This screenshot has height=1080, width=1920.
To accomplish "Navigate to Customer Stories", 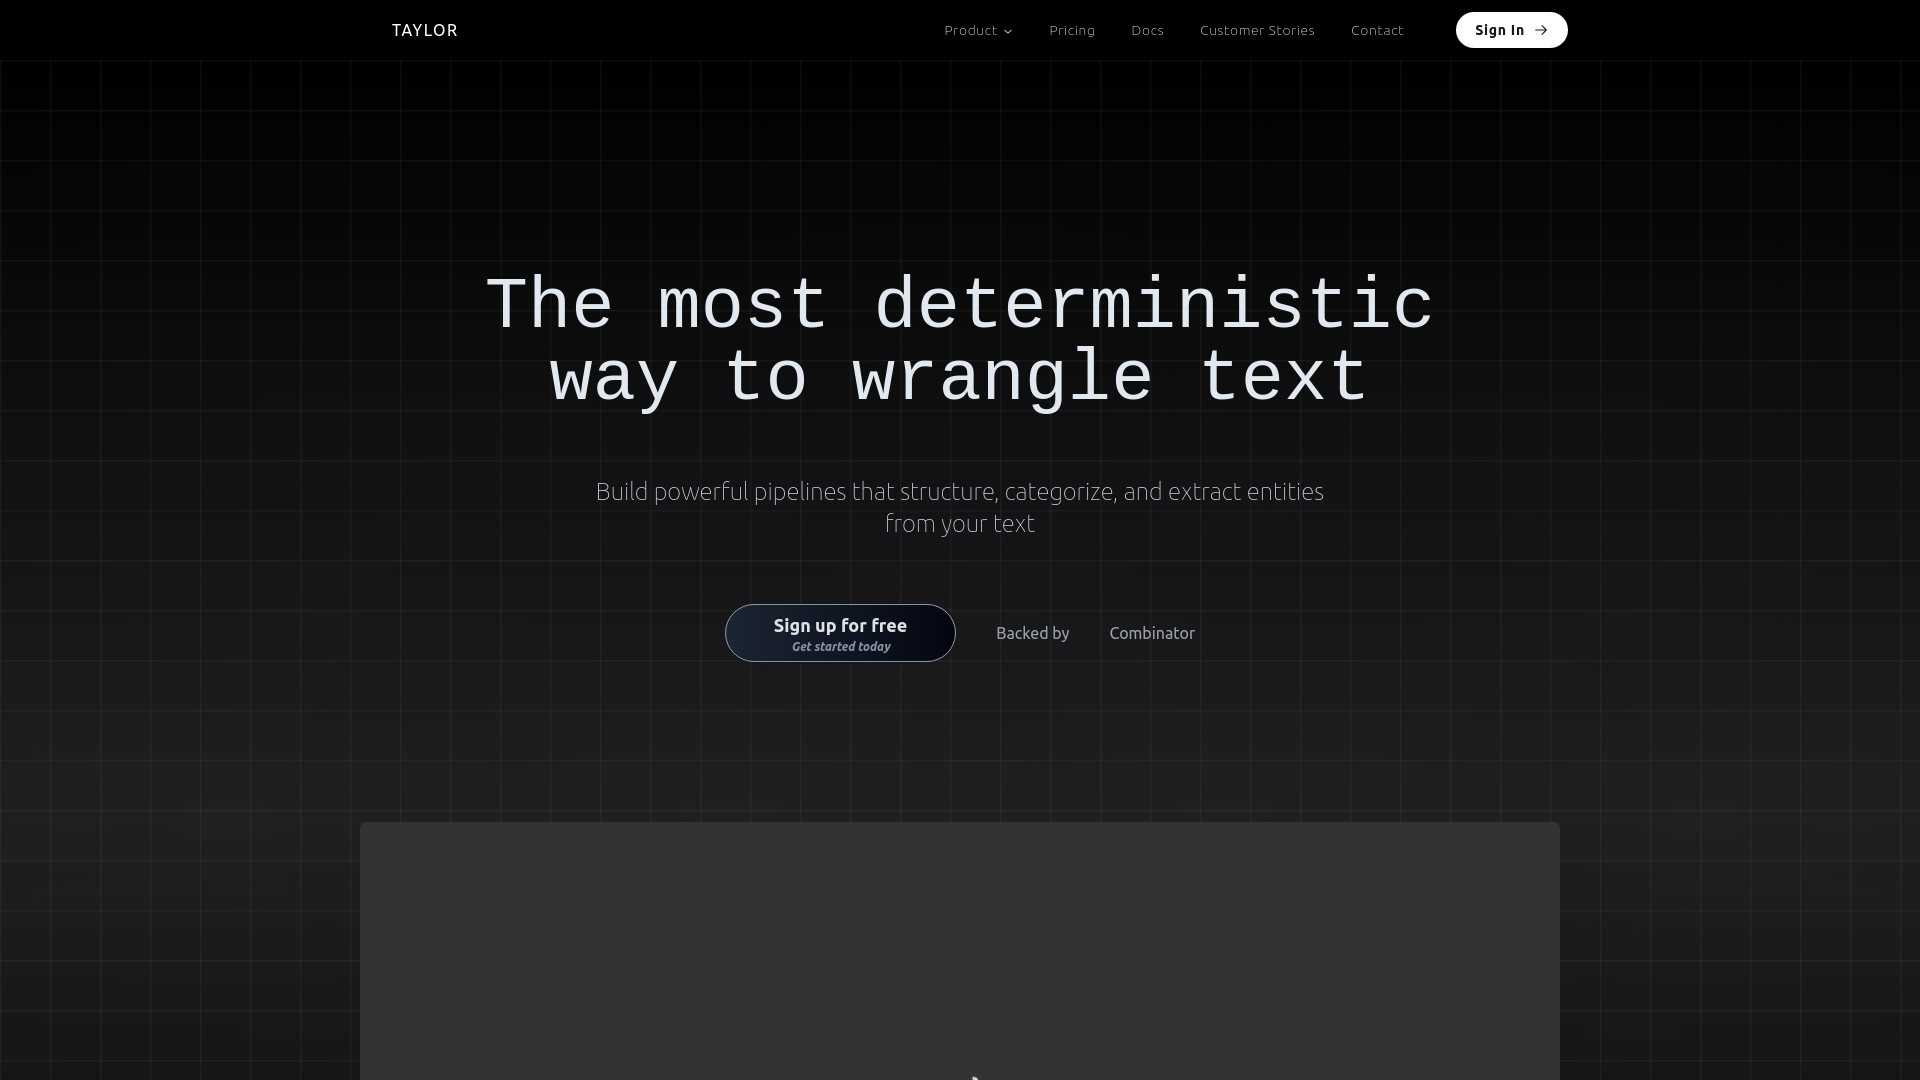I will [1257, 30].
